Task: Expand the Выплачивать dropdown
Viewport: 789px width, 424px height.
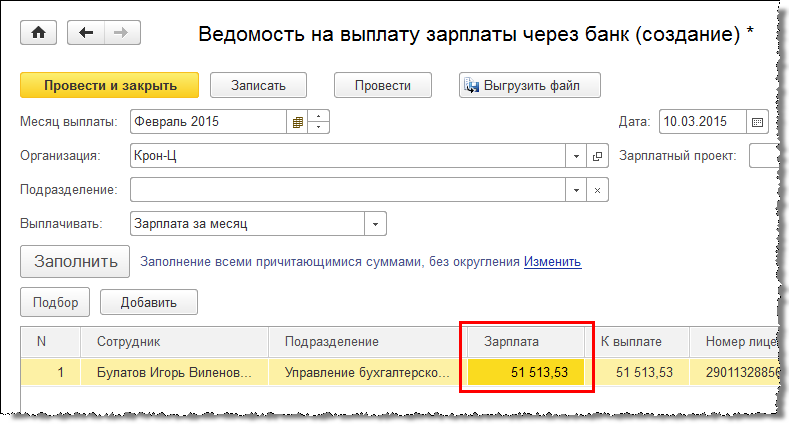Action: 375,224
